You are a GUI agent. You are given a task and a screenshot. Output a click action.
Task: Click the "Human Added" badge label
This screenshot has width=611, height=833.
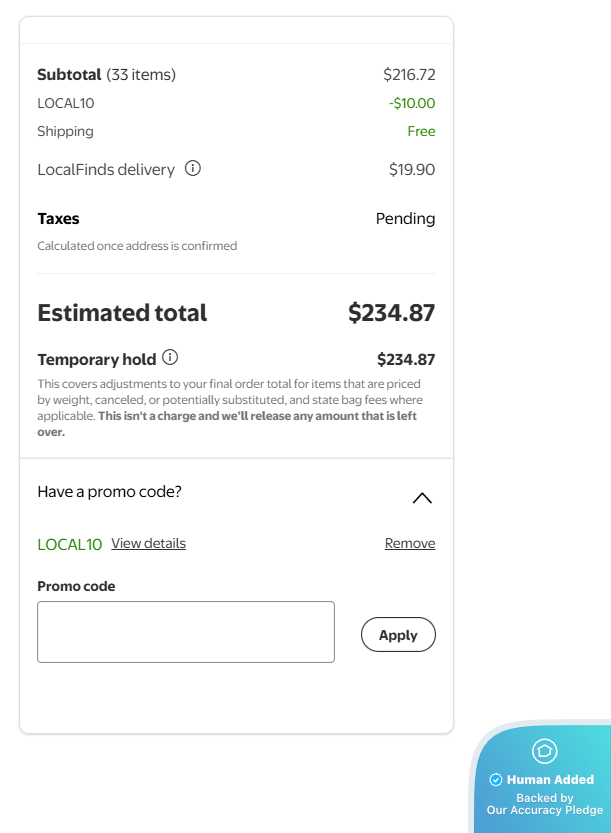click(550, 780)
